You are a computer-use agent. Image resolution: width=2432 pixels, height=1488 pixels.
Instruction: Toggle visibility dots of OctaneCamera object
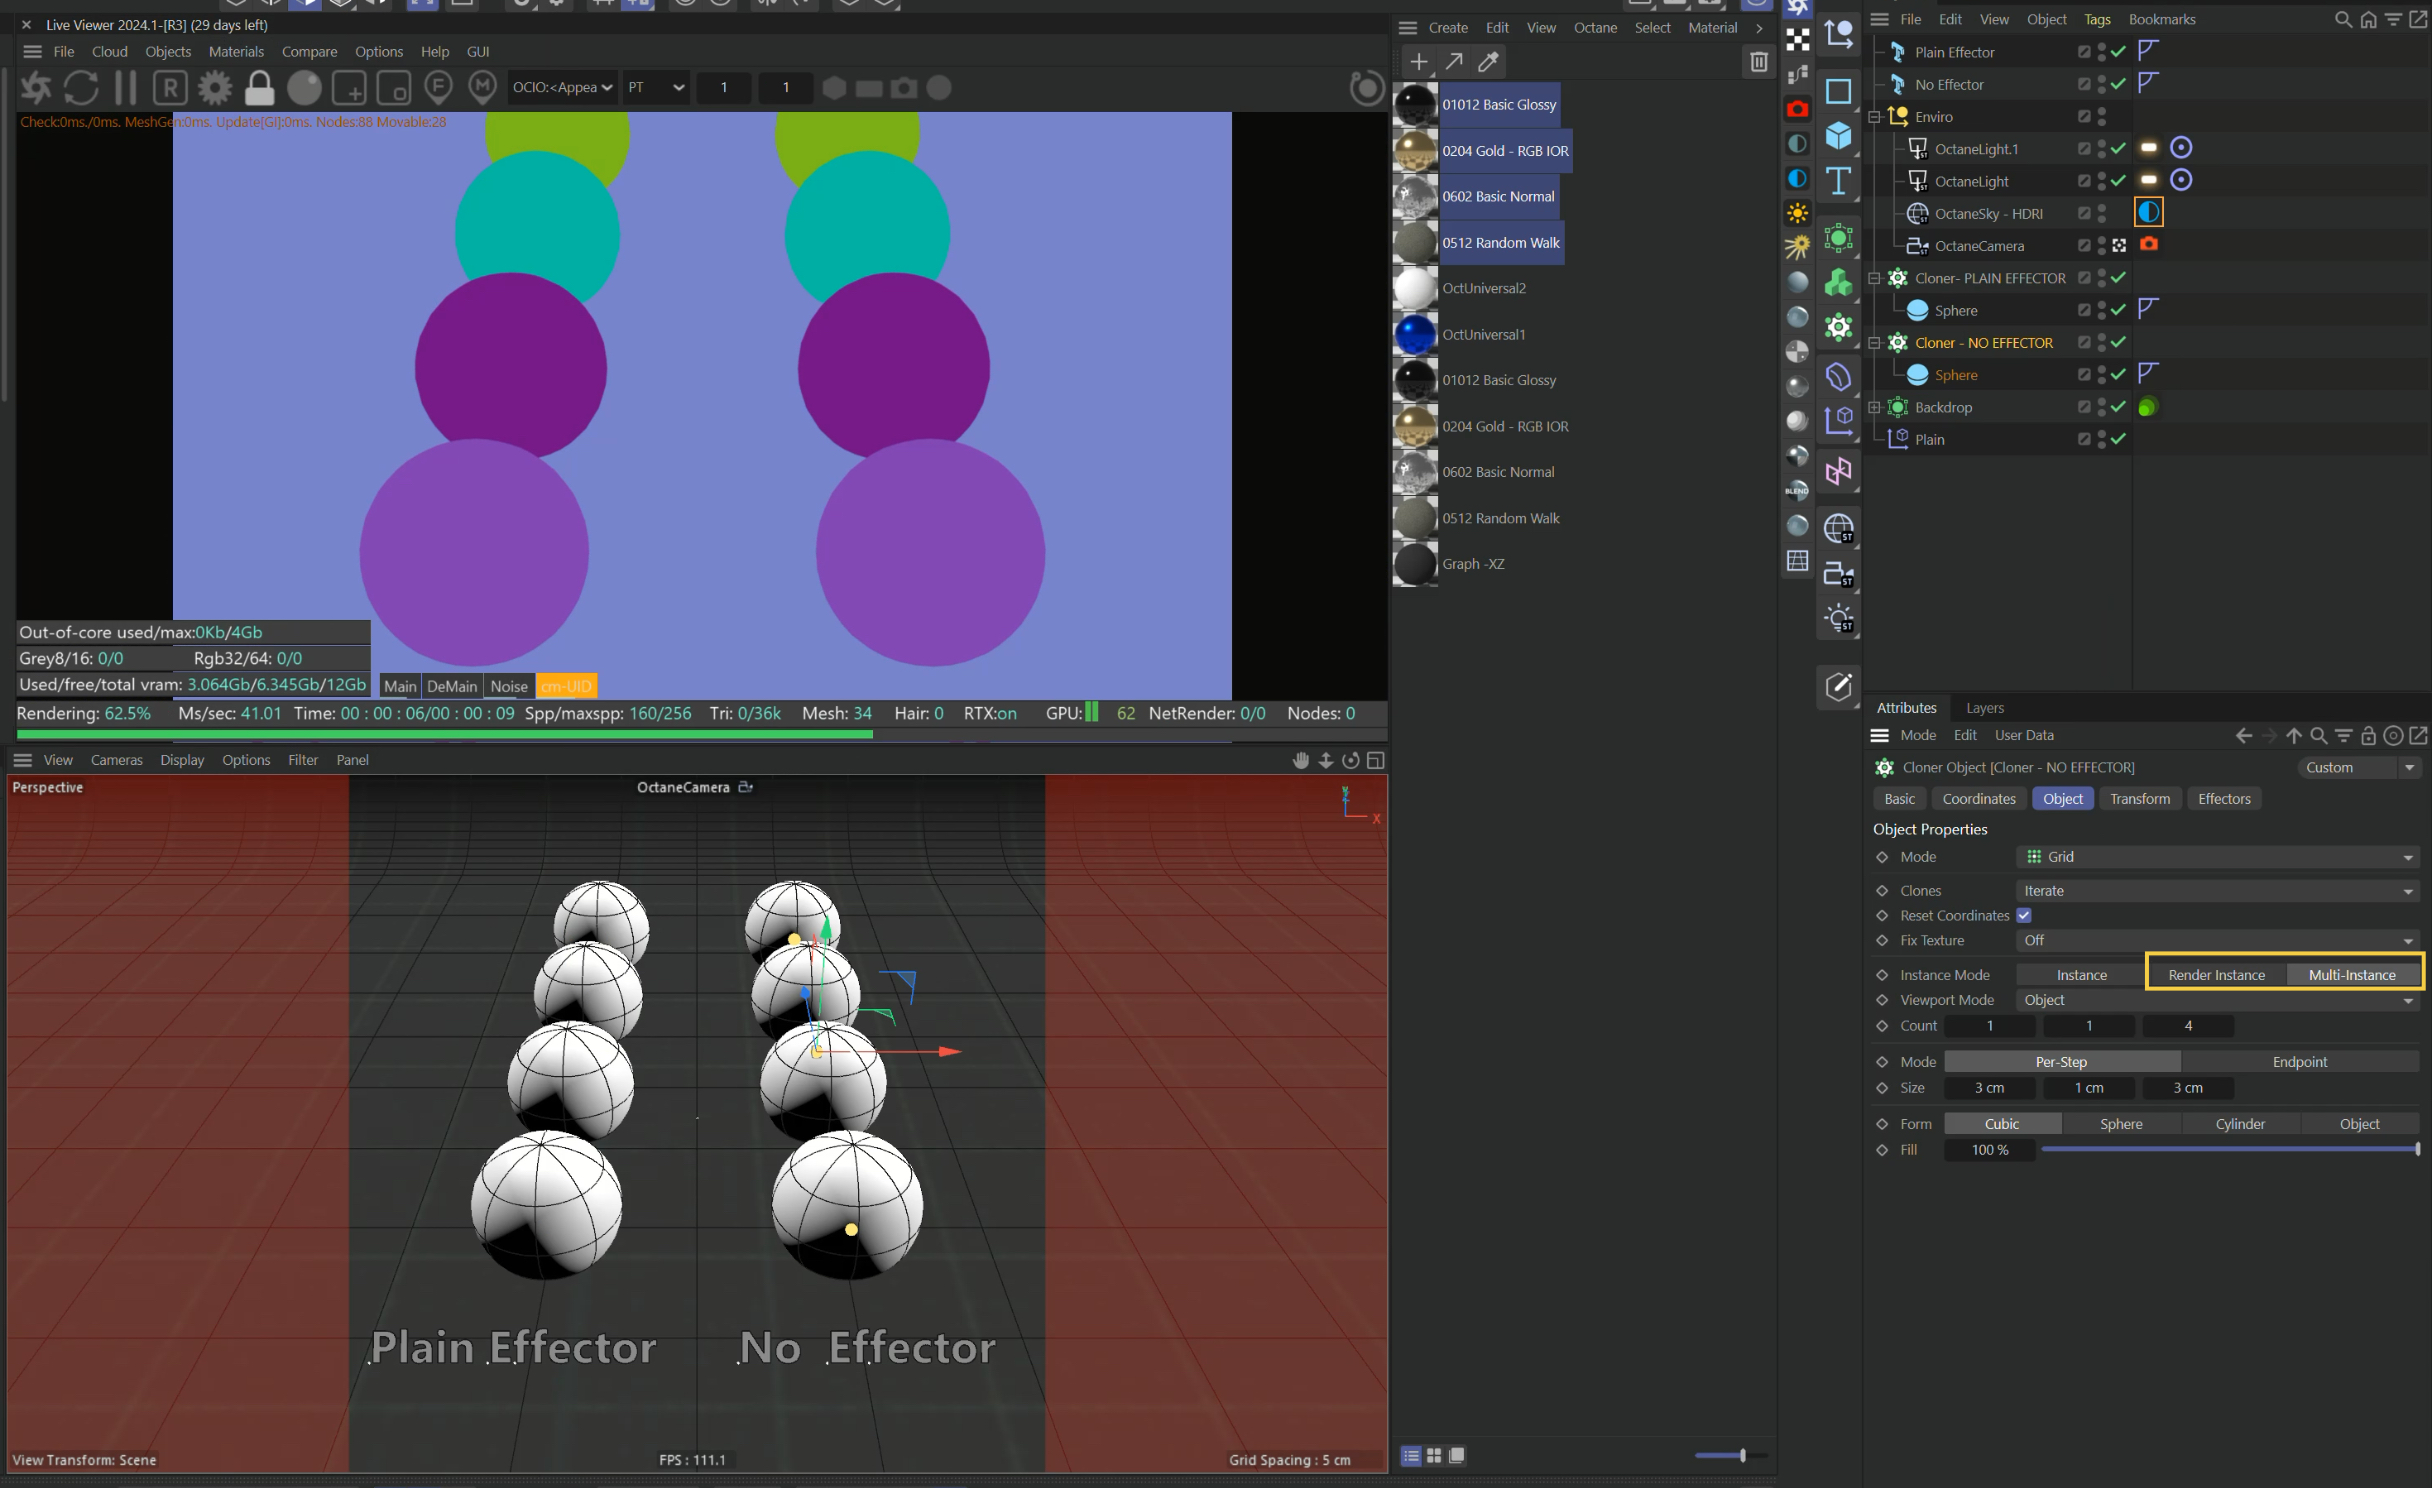tap(2101, 246)
